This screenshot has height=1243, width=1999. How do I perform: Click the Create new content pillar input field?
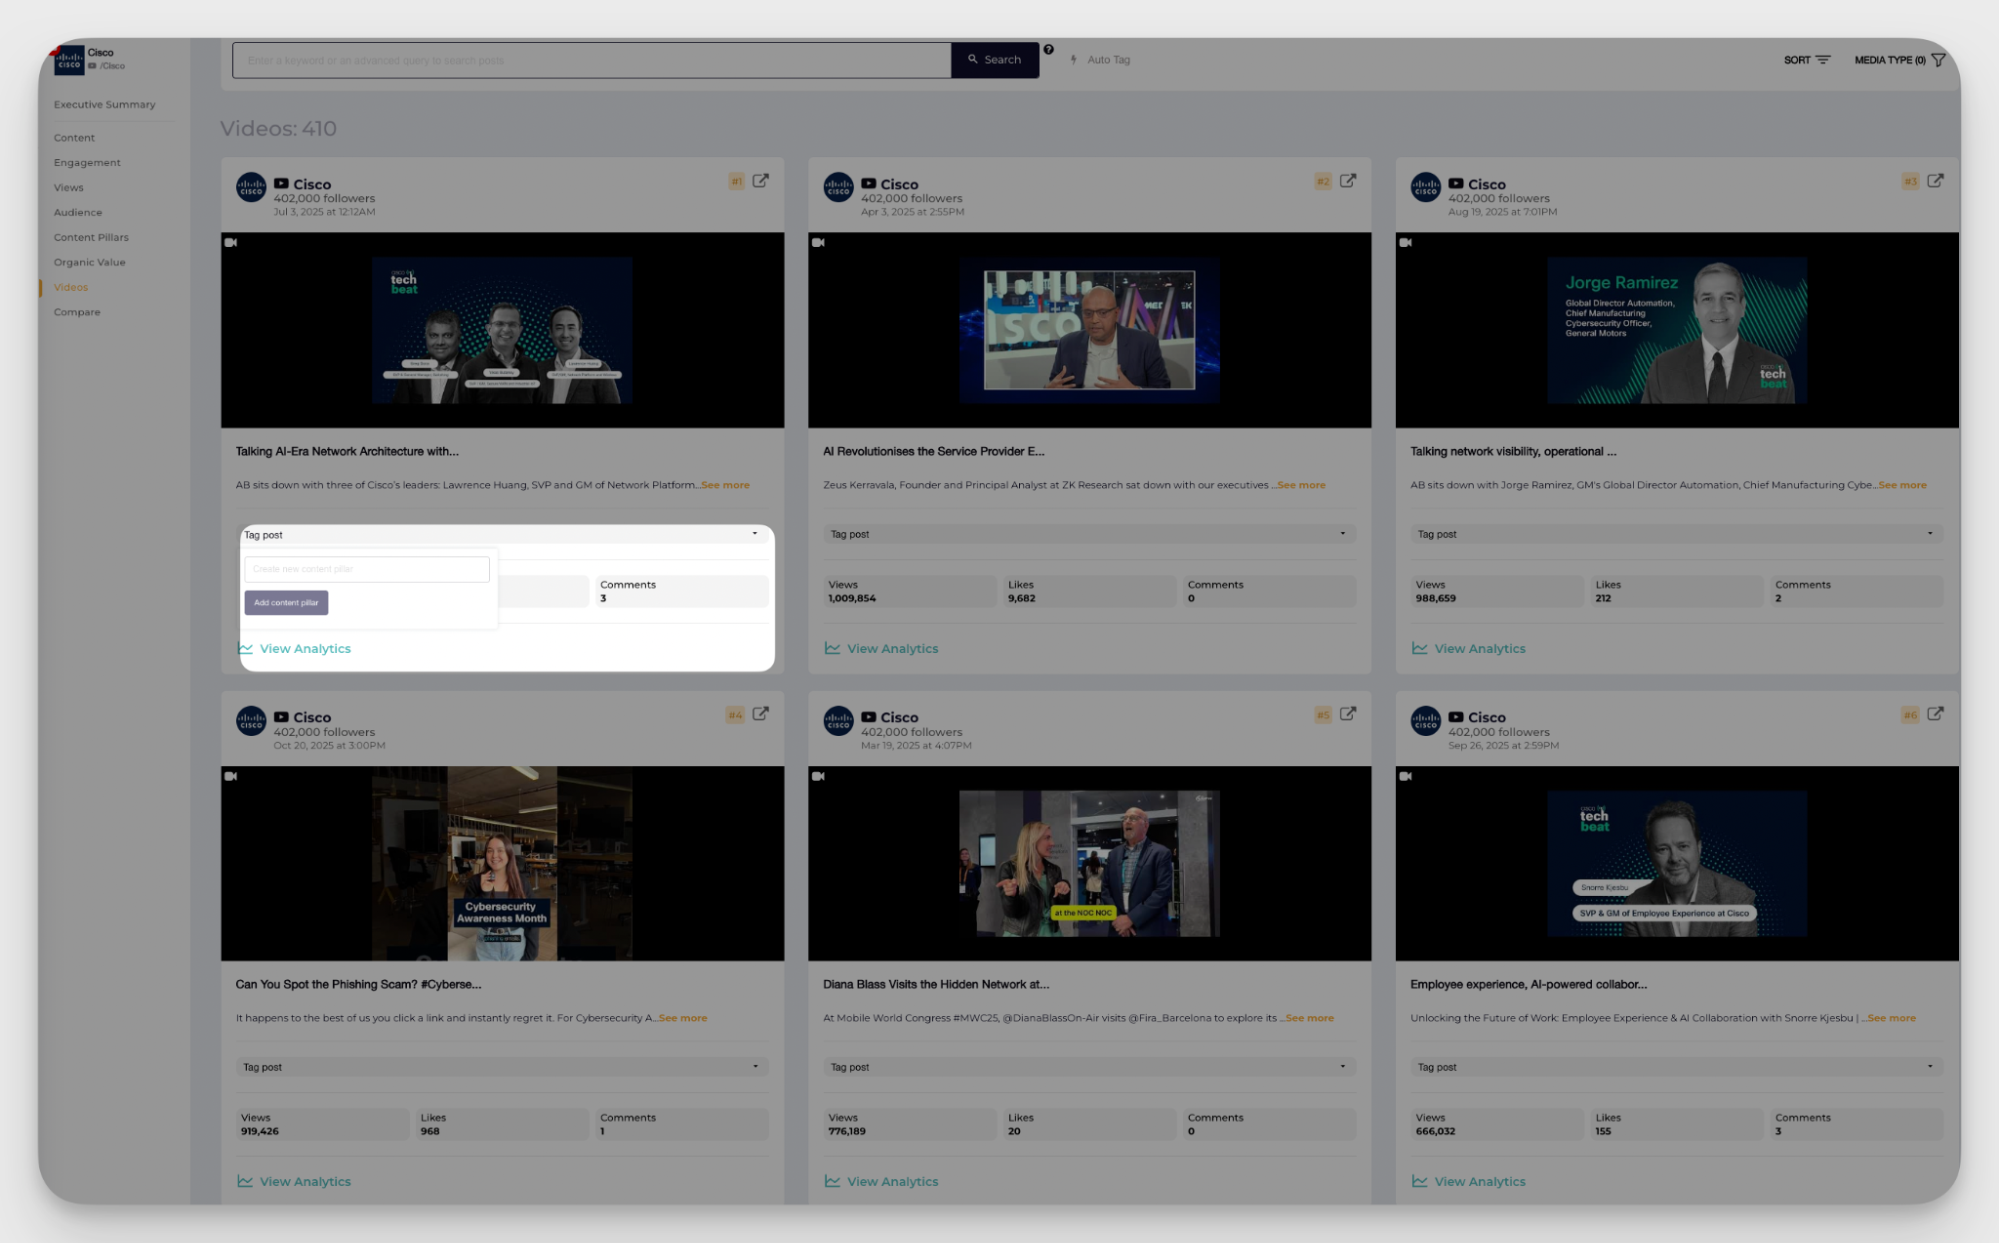click(366, 569)
